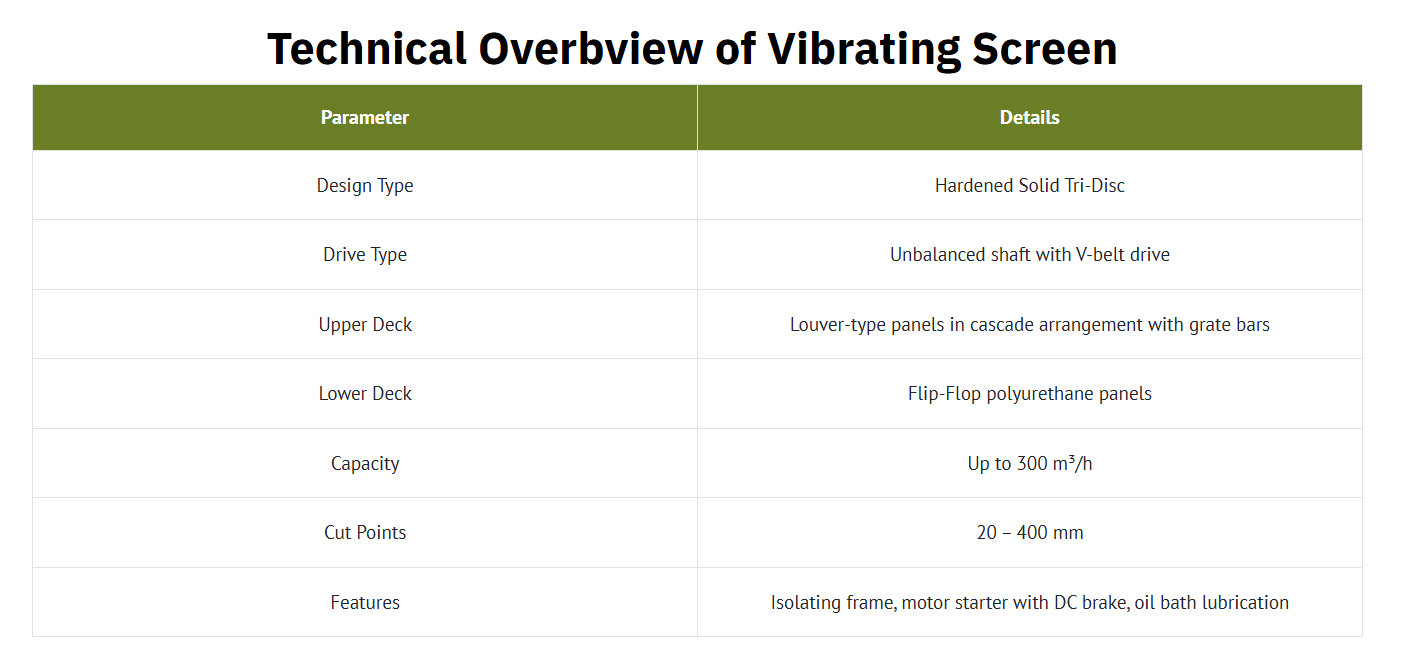Click the Drive Type cell
The width and height of the screenshot is (1404, 649).
coord(365,254)
